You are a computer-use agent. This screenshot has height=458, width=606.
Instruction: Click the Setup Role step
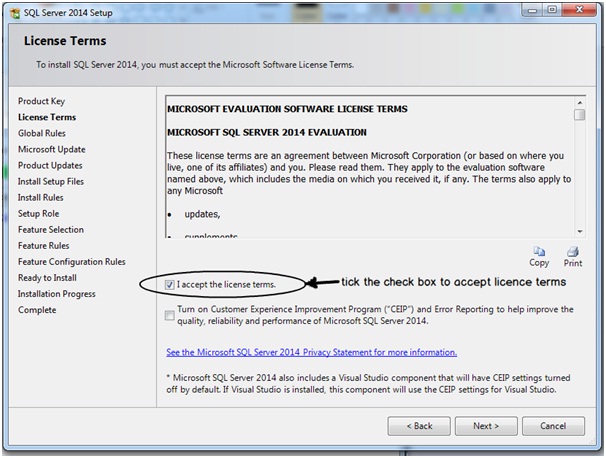(x=39, y=213)
